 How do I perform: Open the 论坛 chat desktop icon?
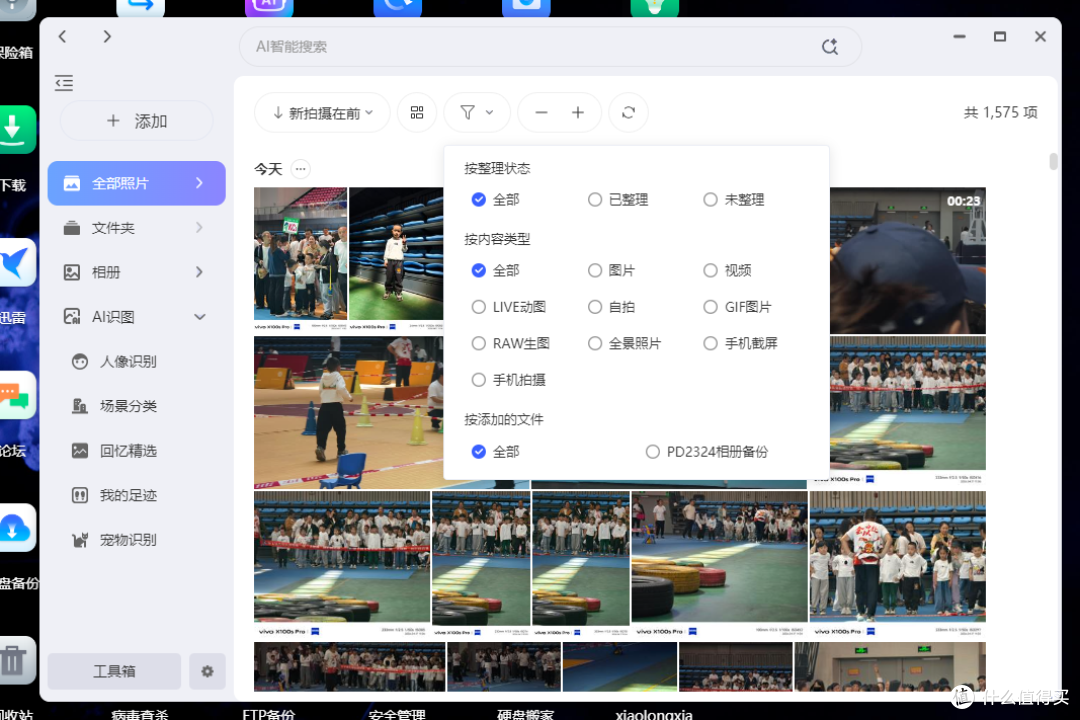point(17,395)
